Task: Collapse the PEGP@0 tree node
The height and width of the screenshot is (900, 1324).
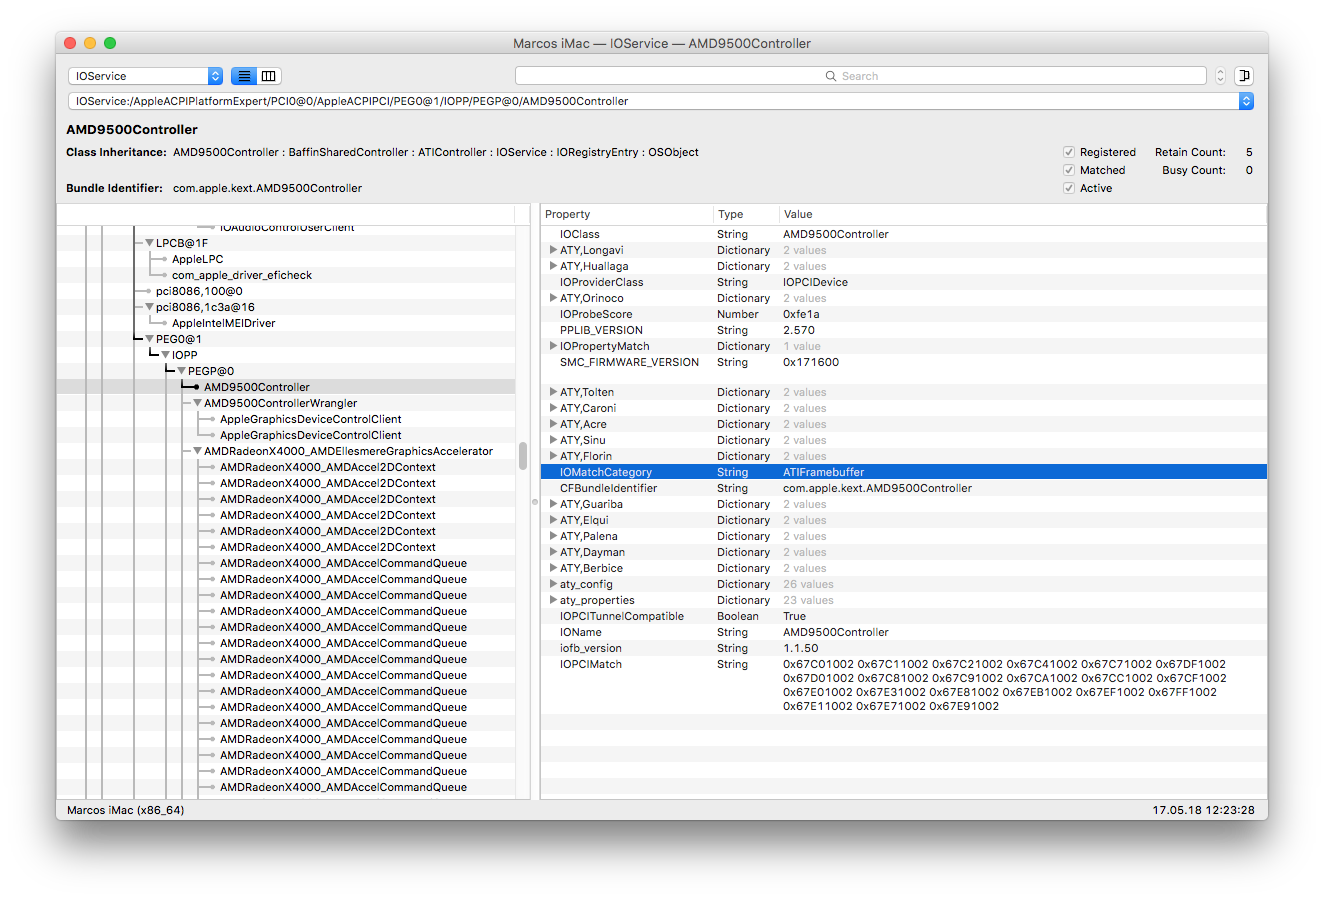Action: tap(181, 371)
